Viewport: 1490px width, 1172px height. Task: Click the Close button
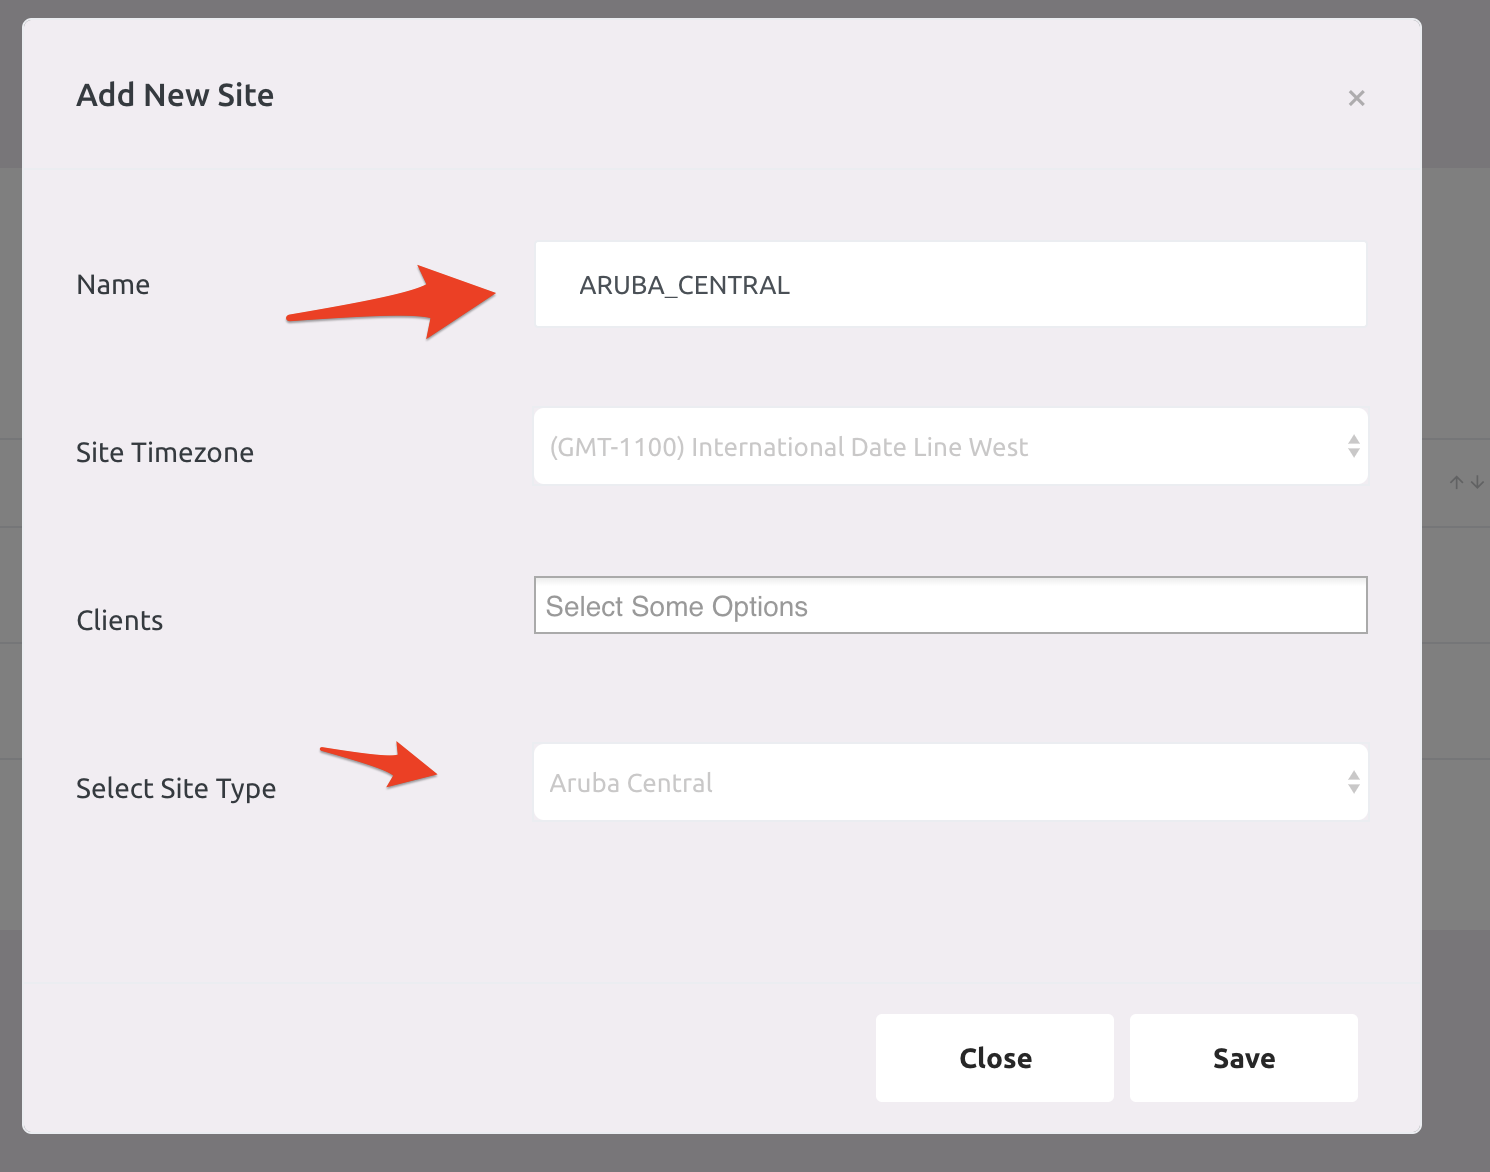[994, 1058]
